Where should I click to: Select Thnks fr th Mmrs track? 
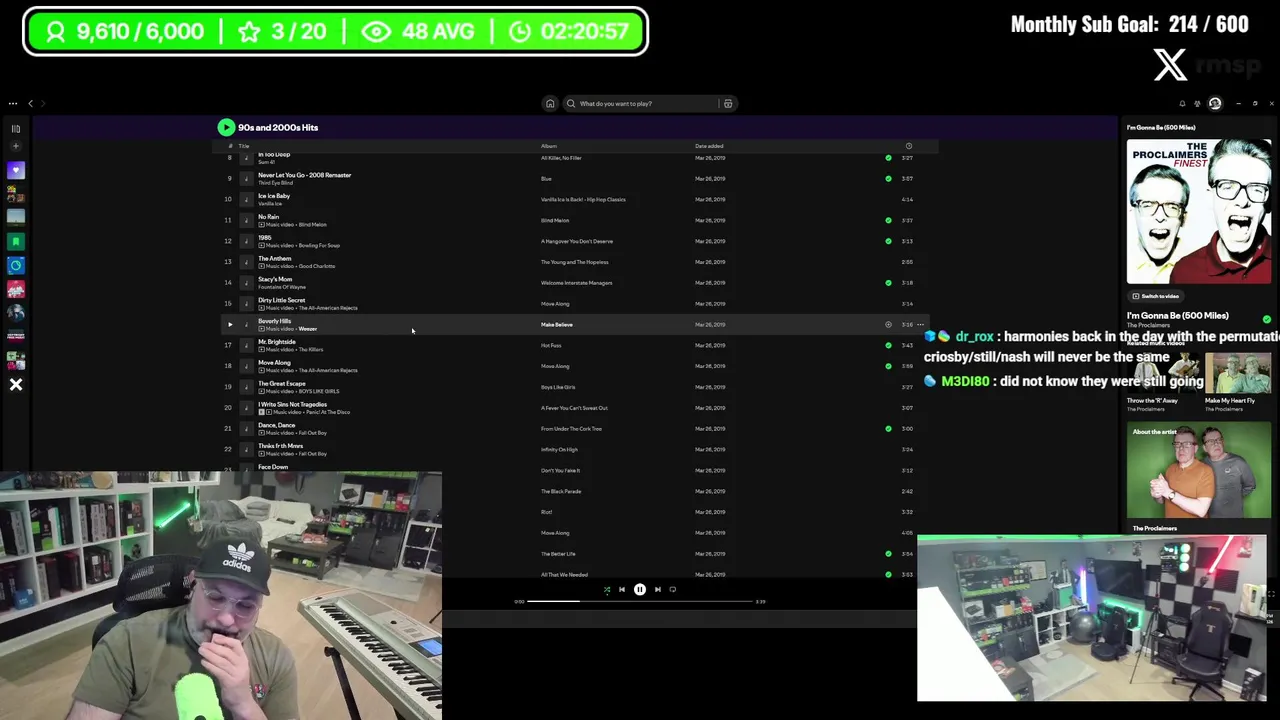[x=281, y=446]
